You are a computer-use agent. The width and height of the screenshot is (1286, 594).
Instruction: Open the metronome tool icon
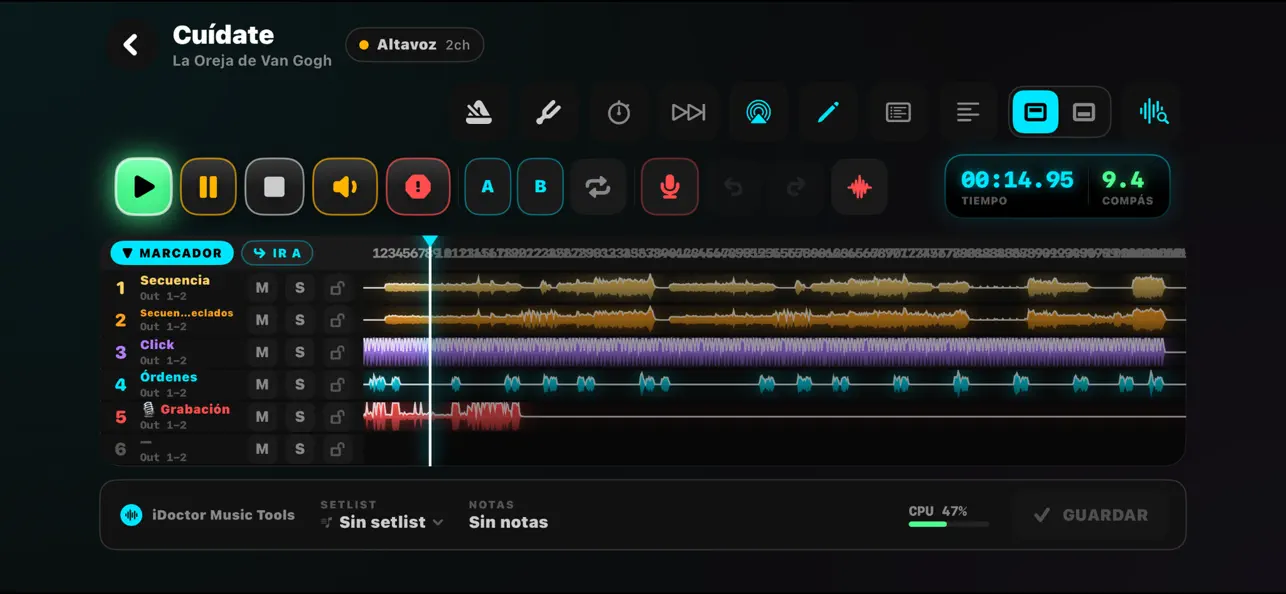point(479,113)
